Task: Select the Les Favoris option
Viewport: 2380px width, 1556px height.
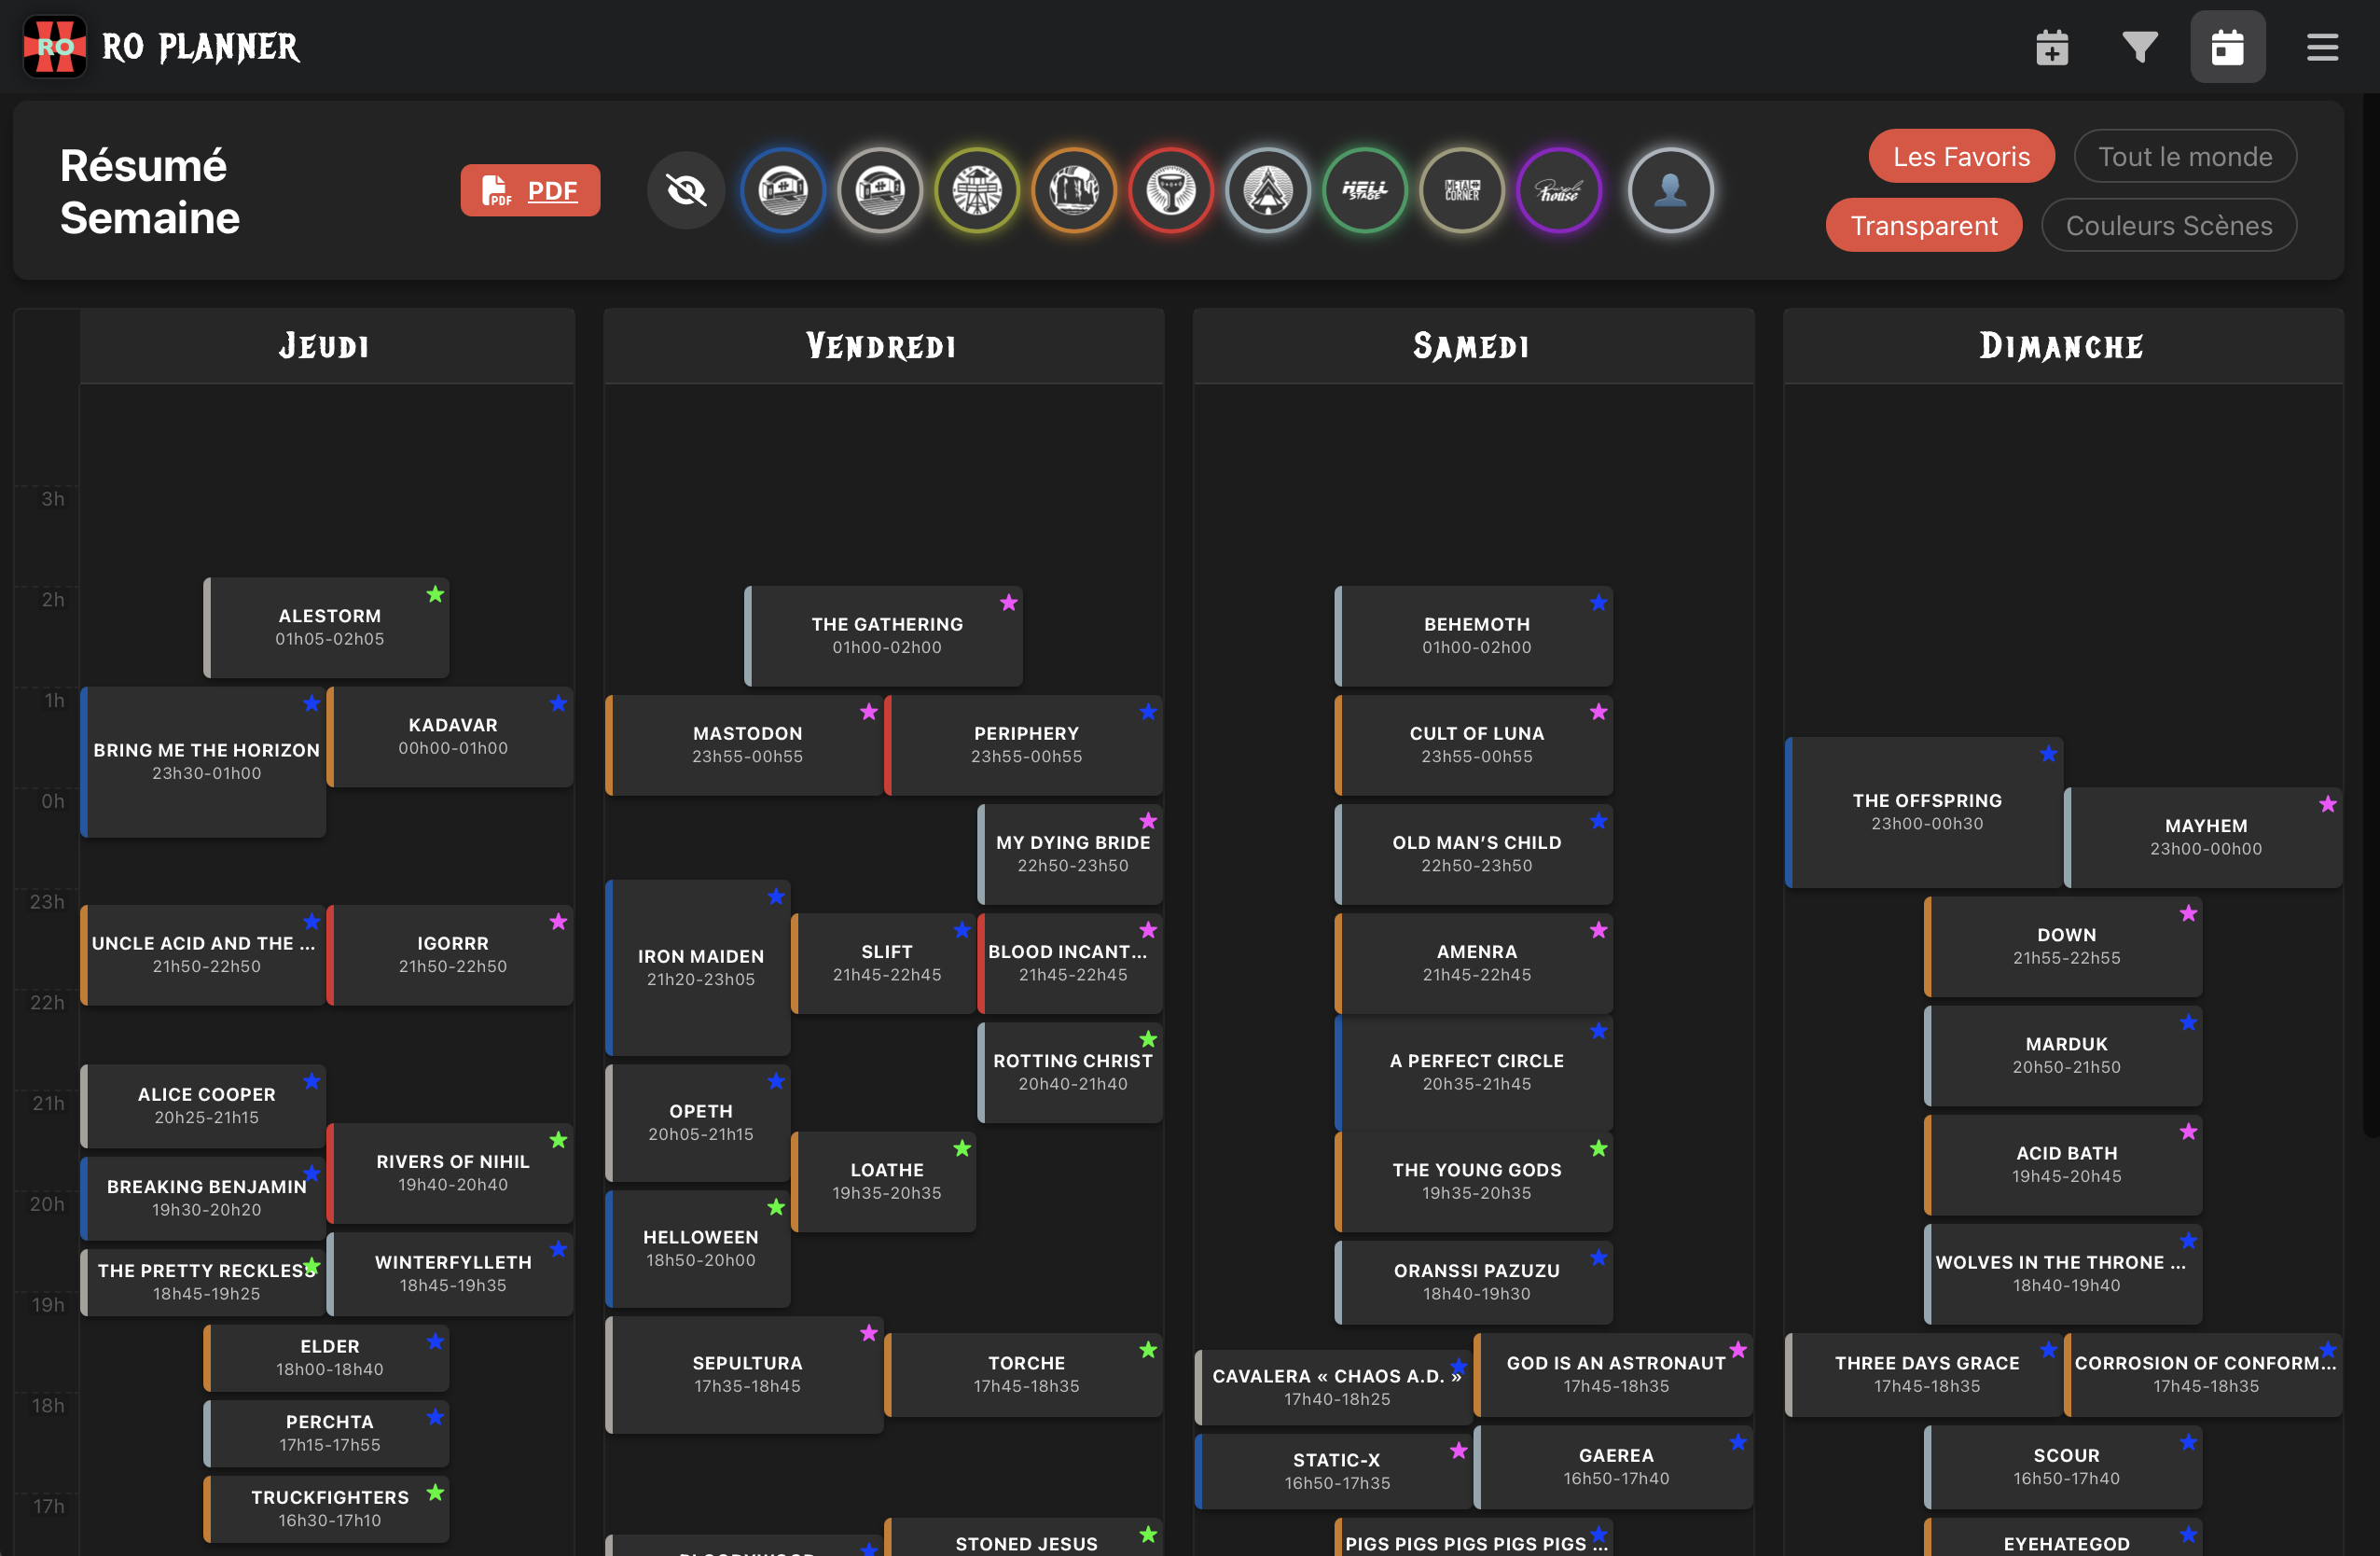Action: (x=1960, y=156)
